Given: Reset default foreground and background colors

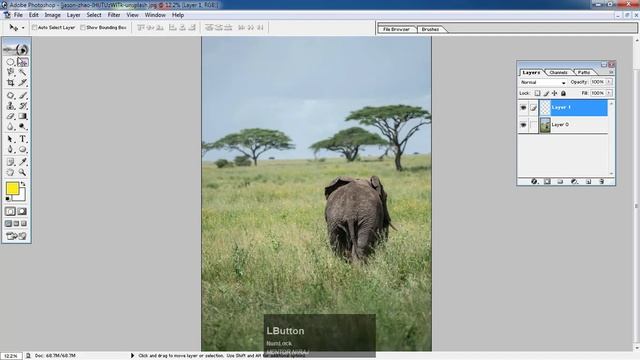Looking at the screenshot, I should pos(8,199).
